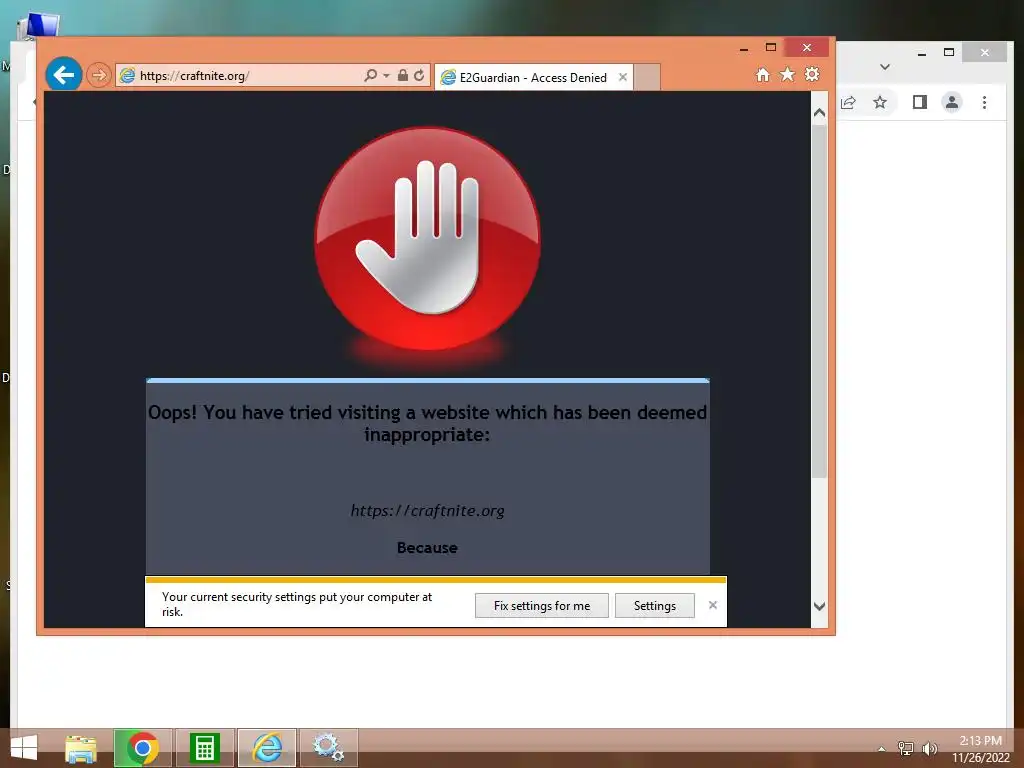Click the volume speaker tray icon

[x=930, y=749]
